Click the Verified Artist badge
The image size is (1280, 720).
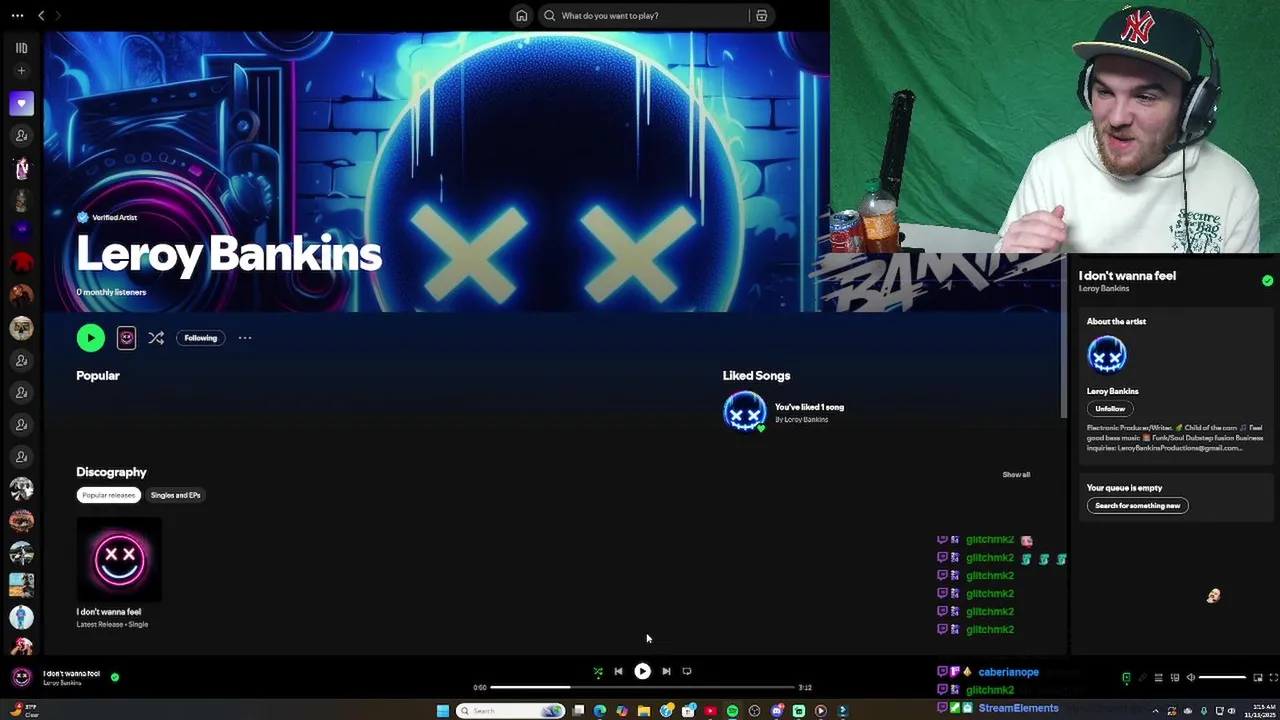82,217
